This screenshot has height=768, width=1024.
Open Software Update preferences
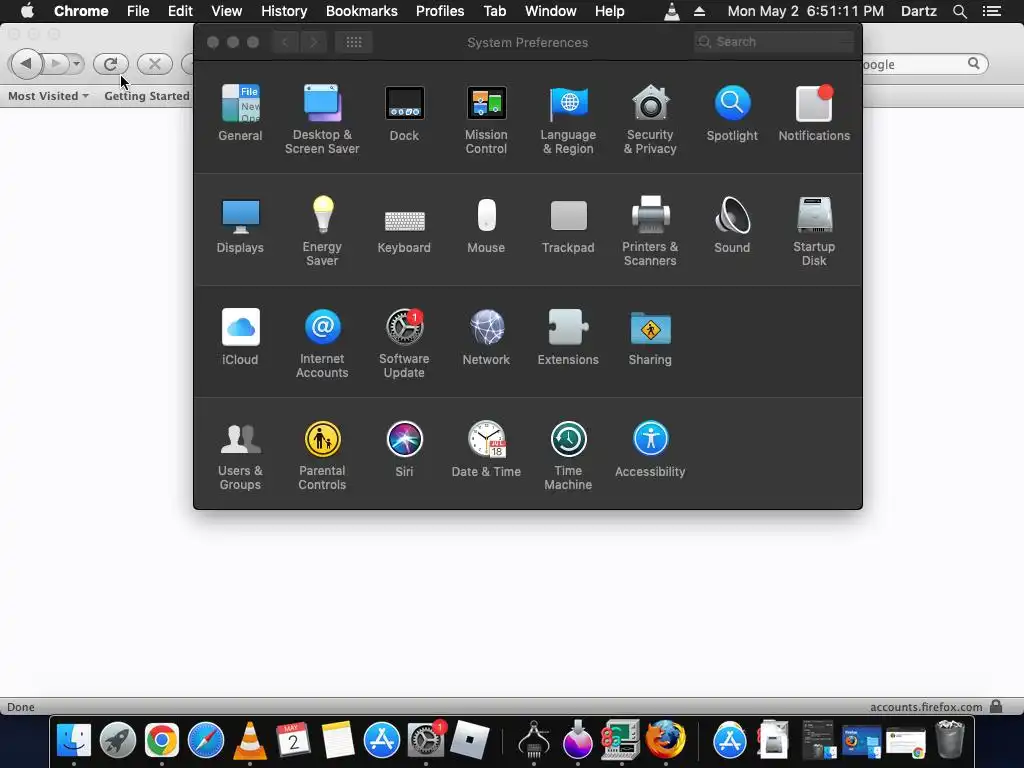[x=404, y=344]
